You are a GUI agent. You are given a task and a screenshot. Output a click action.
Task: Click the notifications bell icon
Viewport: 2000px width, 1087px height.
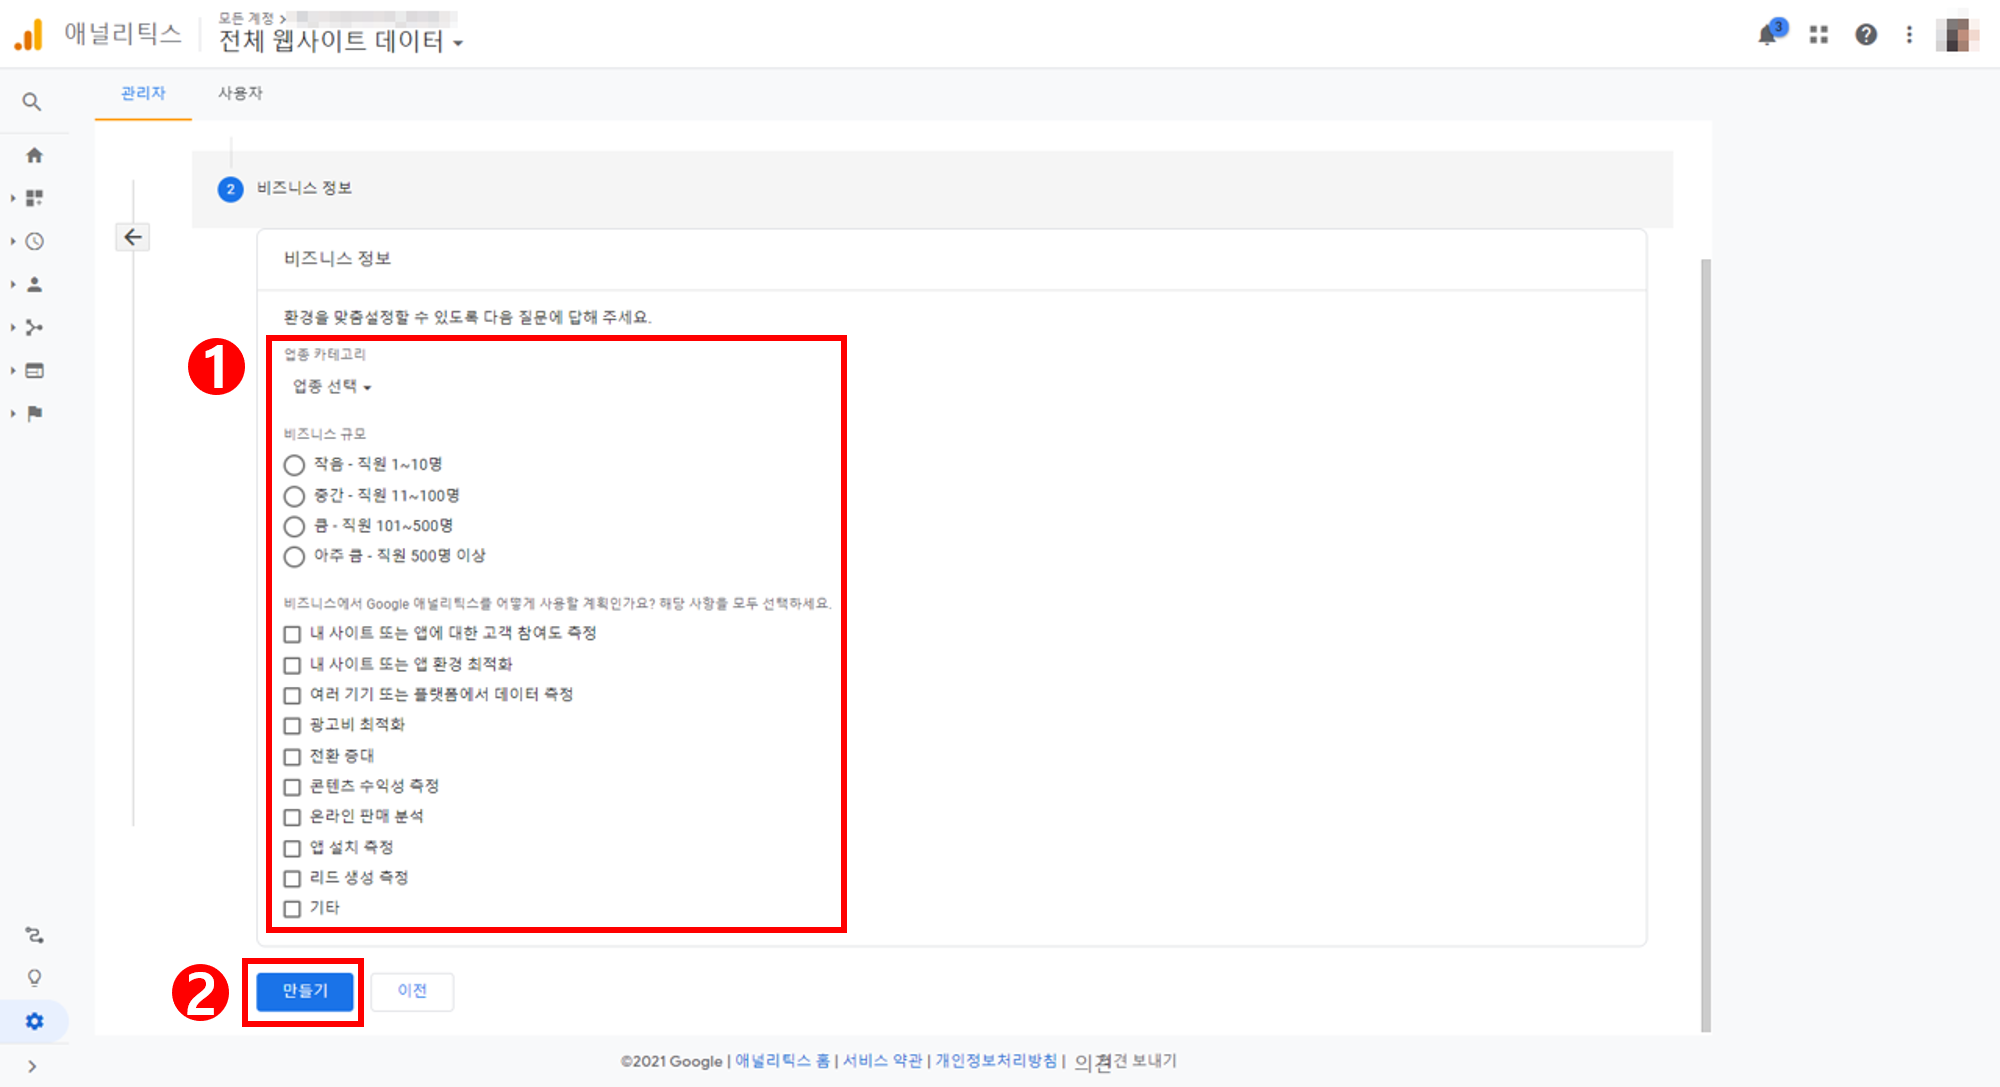[1768, 35]
